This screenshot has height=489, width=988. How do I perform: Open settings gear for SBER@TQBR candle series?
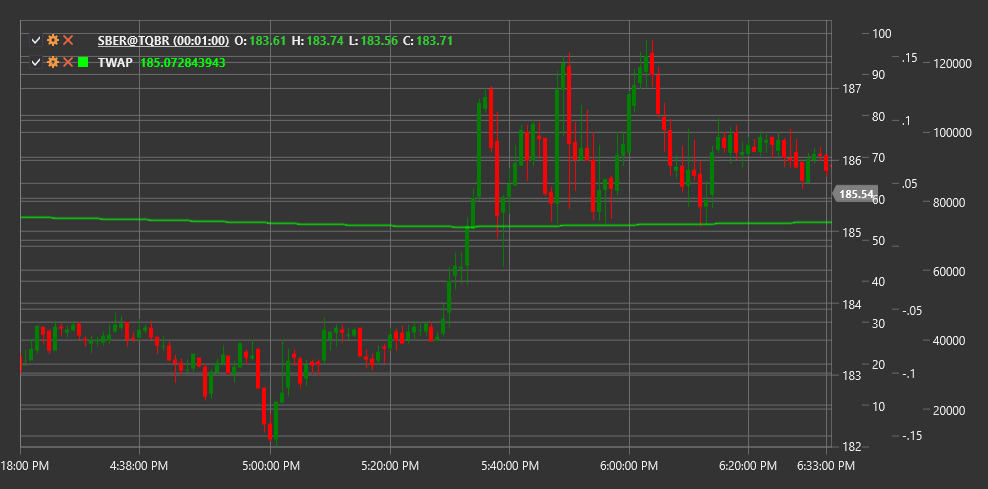53,40
